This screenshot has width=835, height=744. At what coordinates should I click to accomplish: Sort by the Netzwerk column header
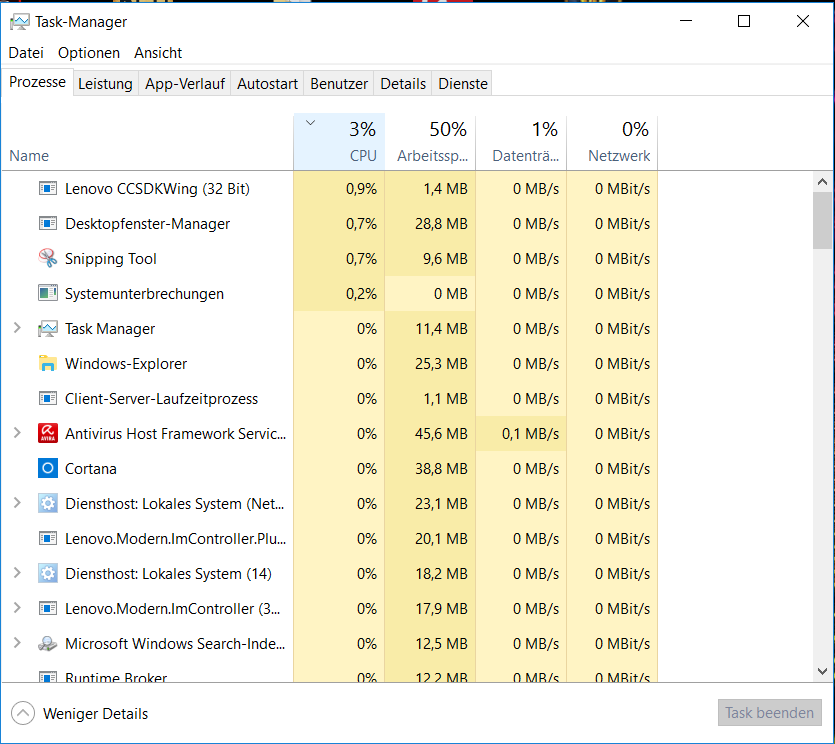pos(612,142)
